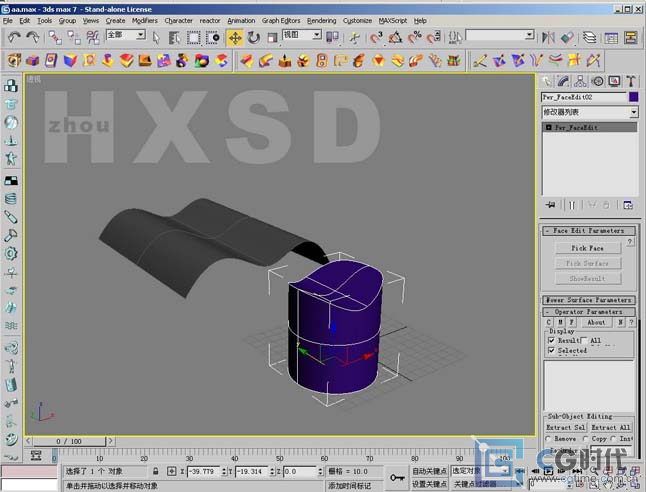Open the 全部 selection filter dropdown

click(141, 35)
